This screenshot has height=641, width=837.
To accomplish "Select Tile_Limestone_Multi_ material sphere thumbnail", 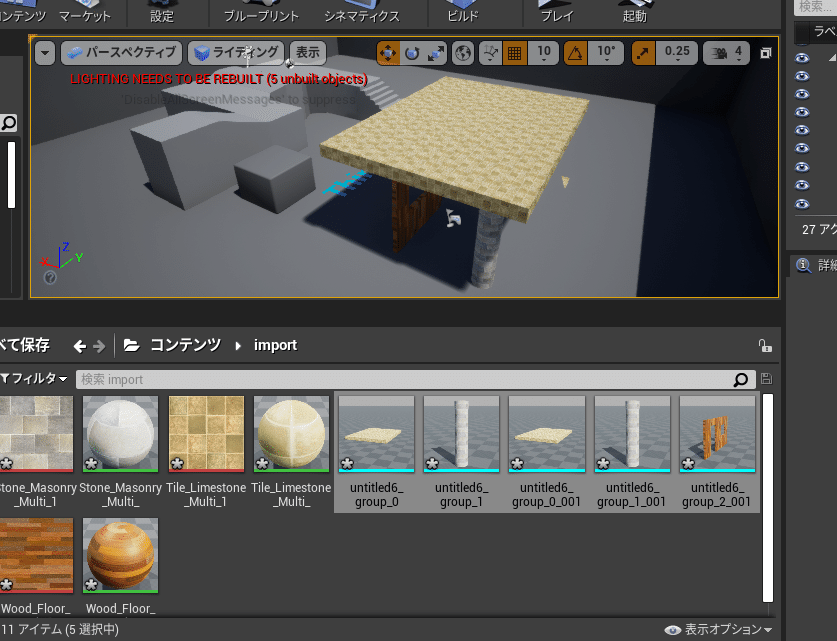I will tap(291, 433).
